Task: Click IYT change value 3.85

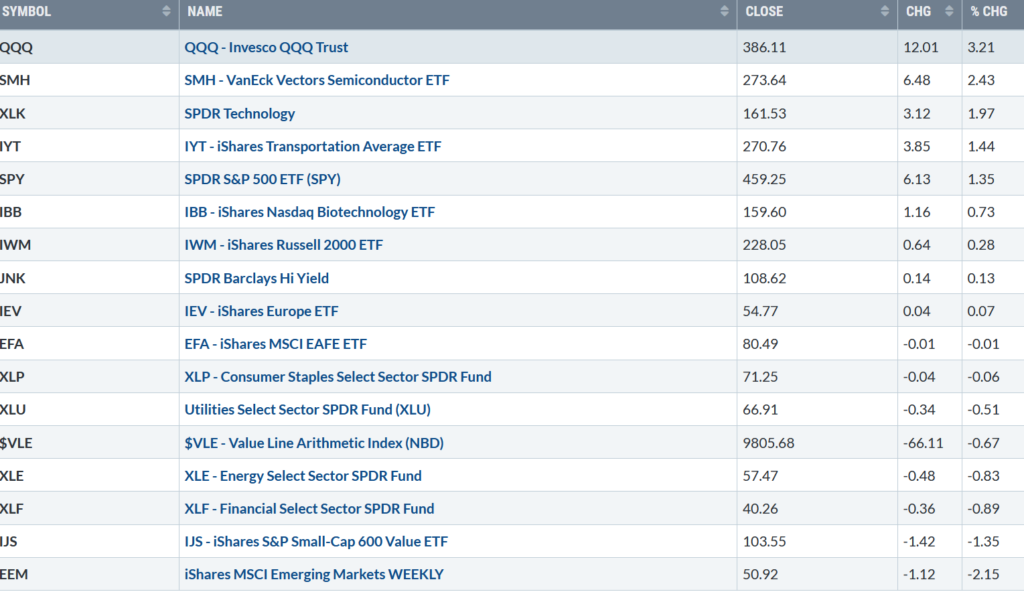Action: [x=917, y=146]
